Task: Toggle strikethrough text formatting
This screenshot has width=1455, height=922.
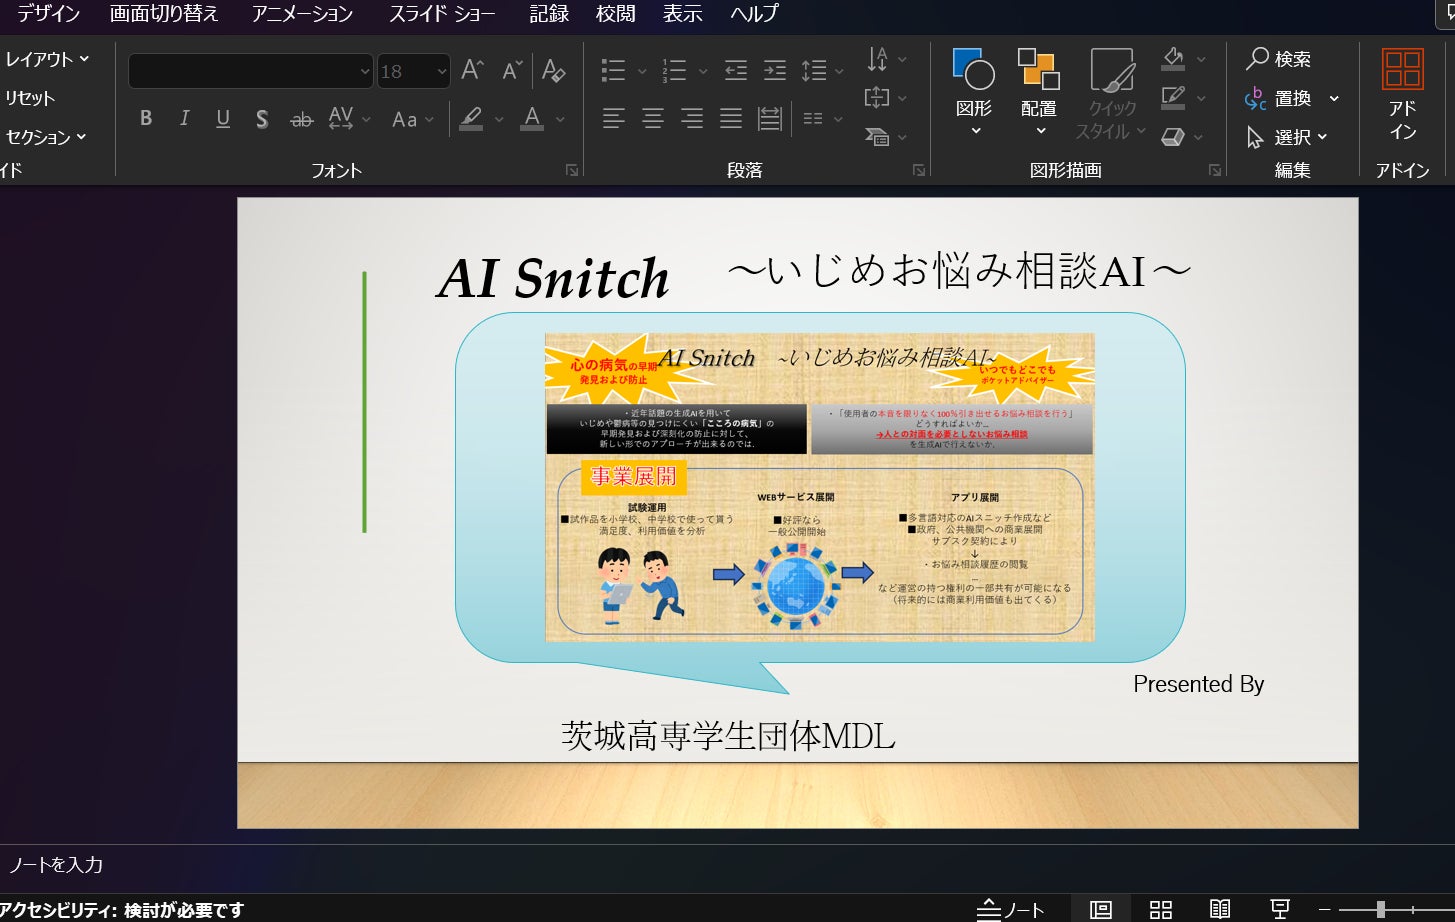Action: (301, 119)
